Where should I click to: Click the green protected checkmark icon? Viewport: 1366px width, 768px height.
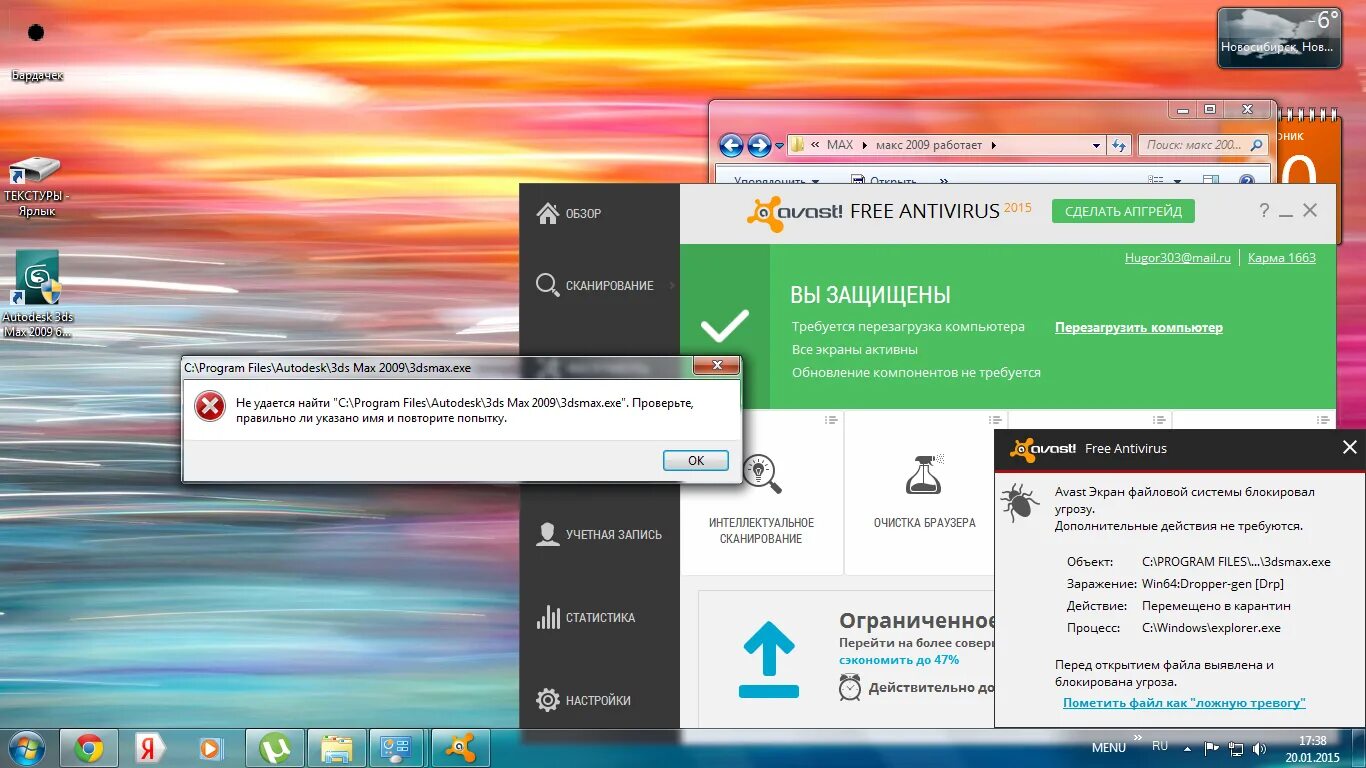pyautogui.click(x=725, y=326)
